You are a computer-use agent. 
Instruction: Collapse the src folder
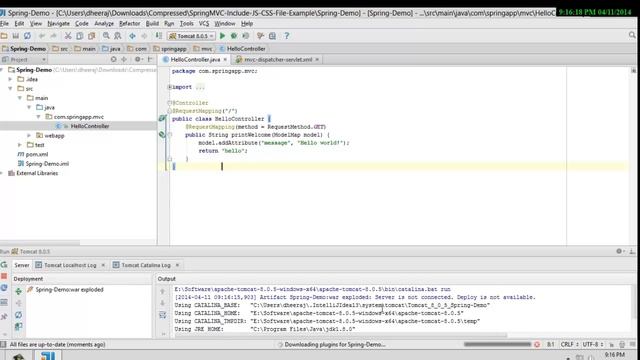pyautogui.click(x=11, y=89)
